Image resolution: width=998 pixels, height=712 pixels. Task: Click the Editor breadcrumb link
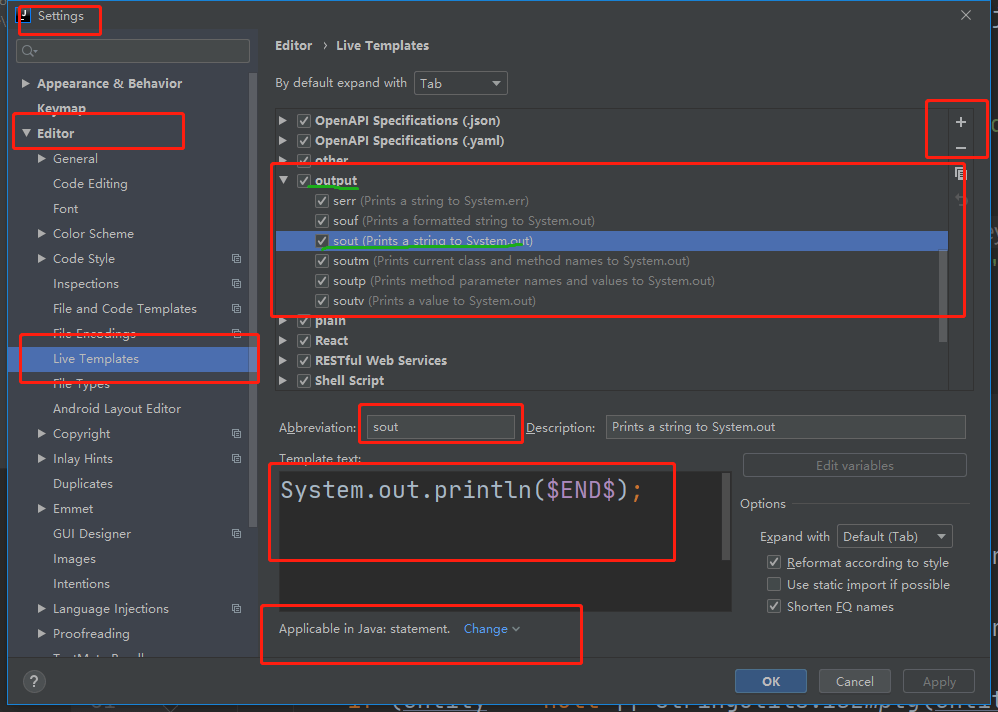point(293,46)
